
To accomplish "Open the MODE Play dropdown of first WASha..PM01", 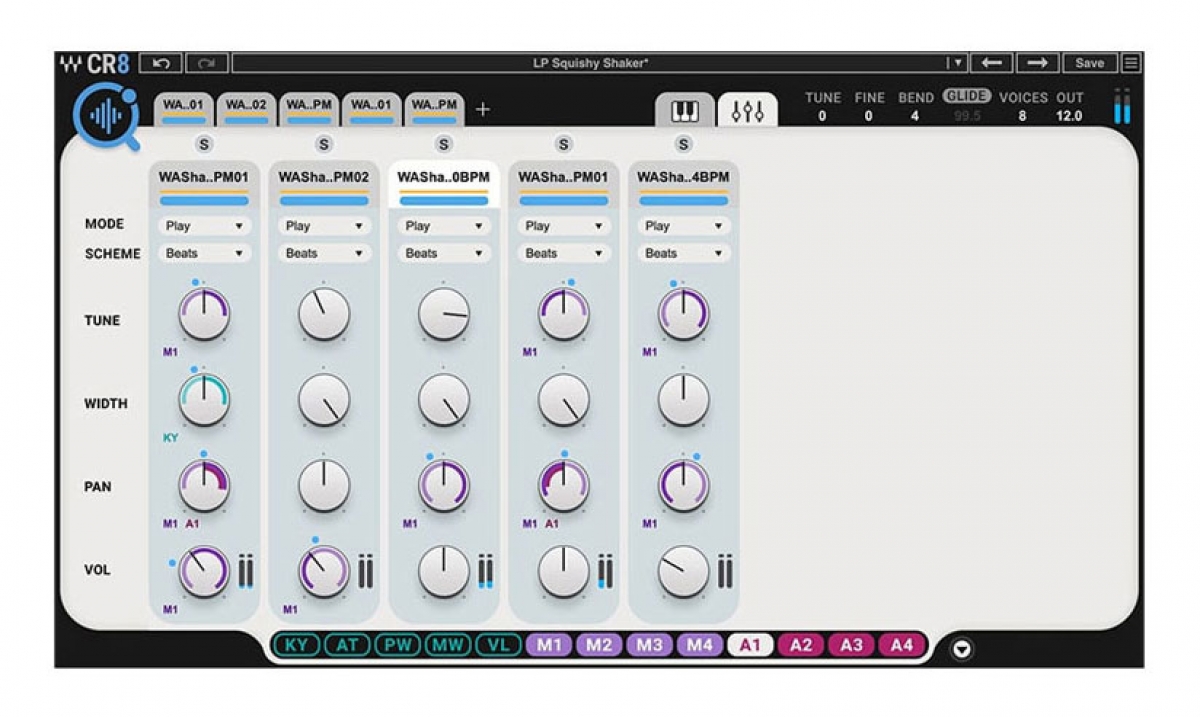I will coord(204,226).
